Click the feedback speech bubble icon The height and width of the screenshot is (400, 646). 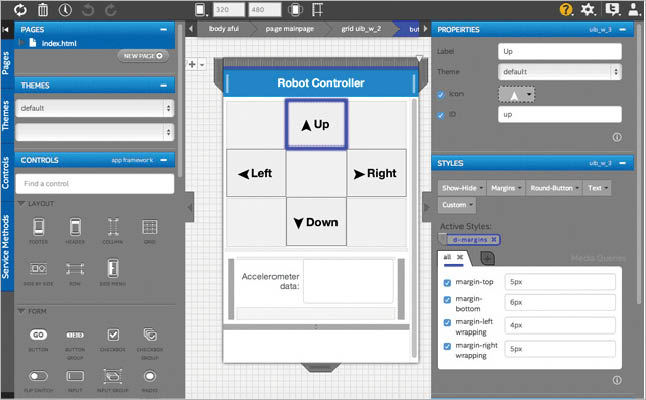[x=613, y=9]
